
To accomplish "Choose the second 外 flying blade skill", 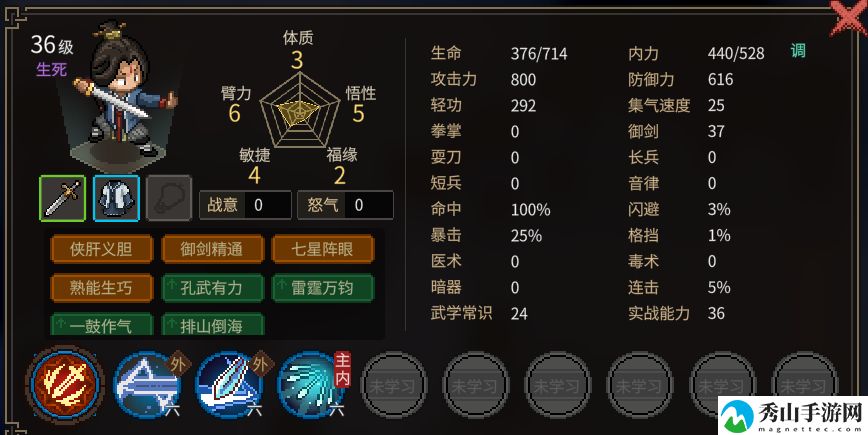I will coord(230,385).
